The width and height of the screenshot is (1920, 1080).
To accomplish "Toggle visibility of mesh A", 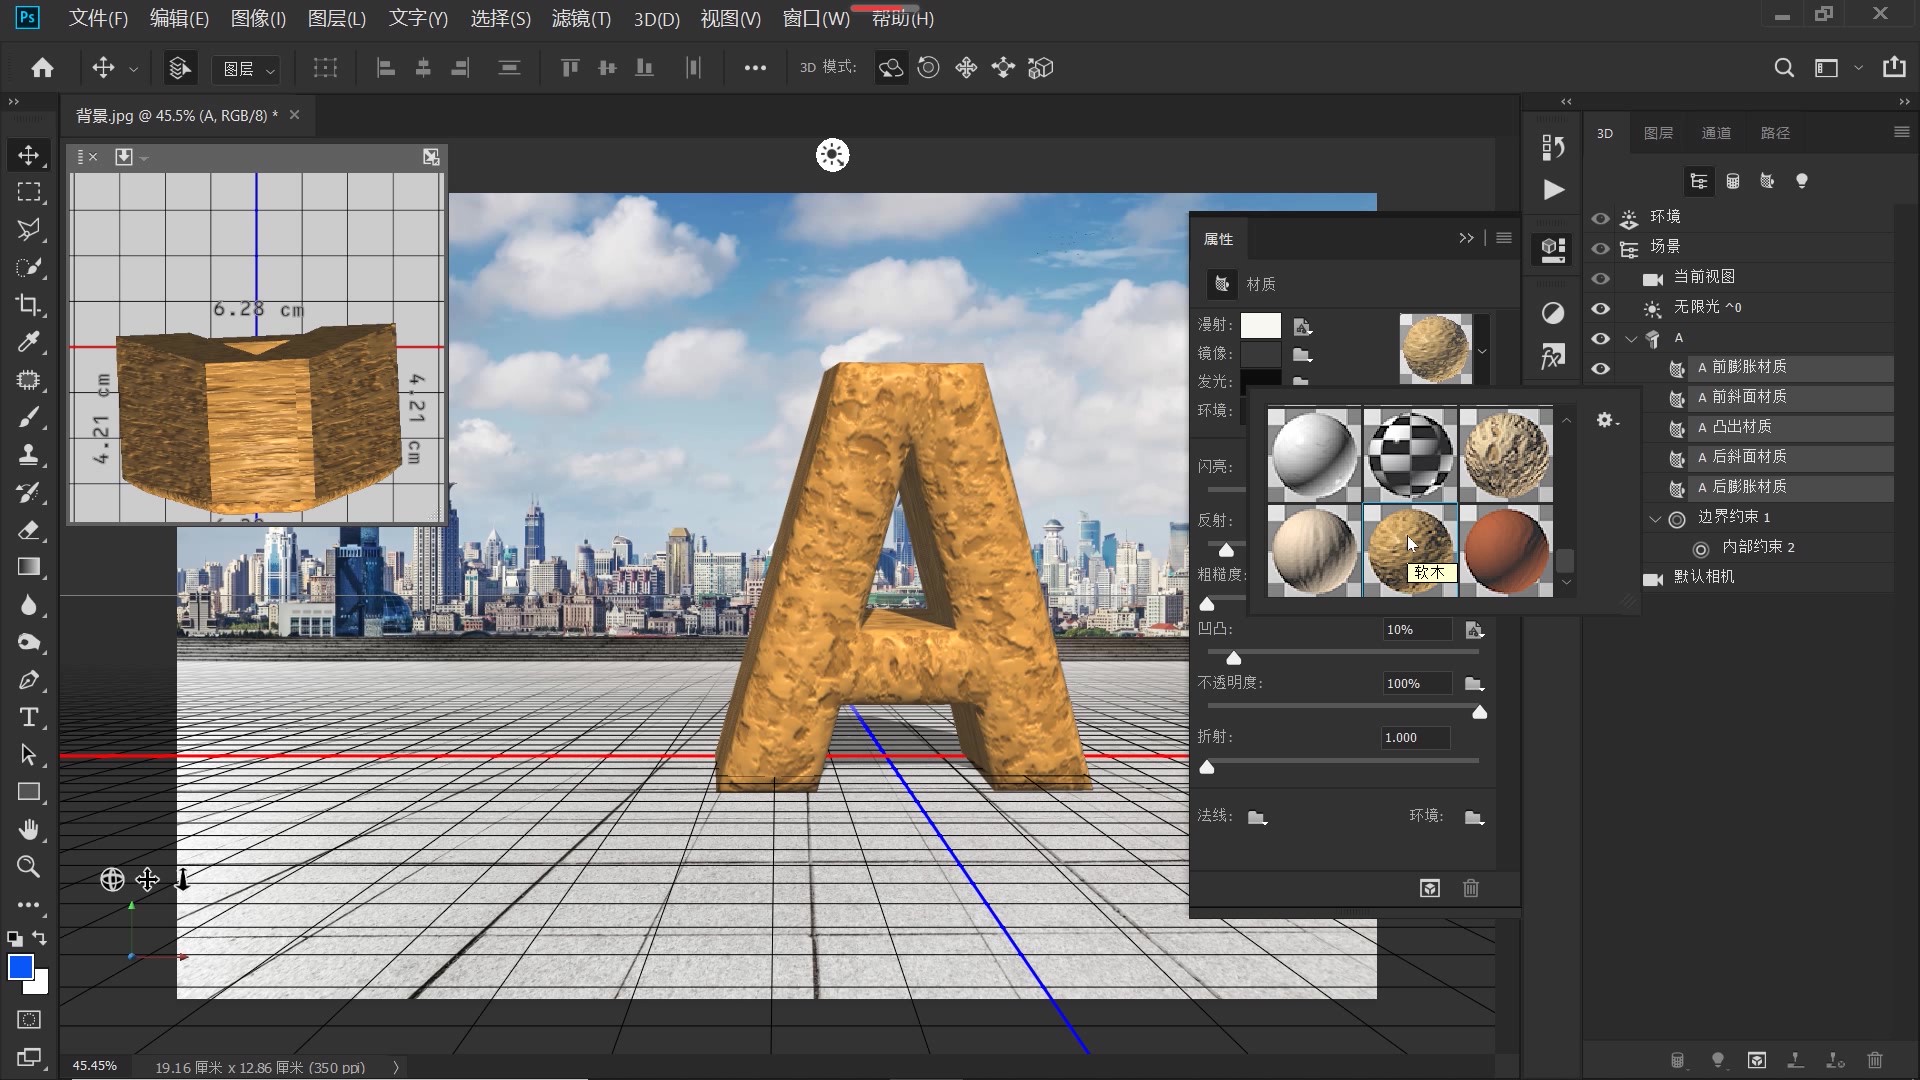I will point(1601,338).
